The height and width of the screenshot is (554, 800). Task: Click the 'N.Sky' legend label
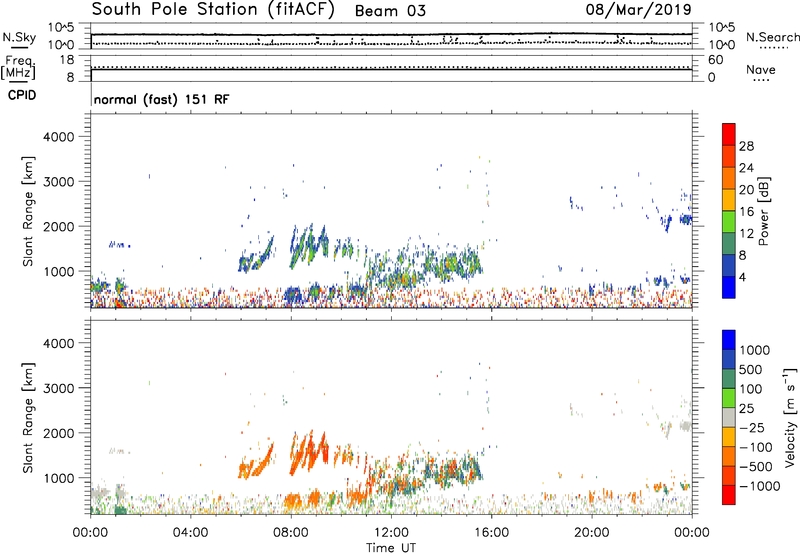[x=19, y=37]
